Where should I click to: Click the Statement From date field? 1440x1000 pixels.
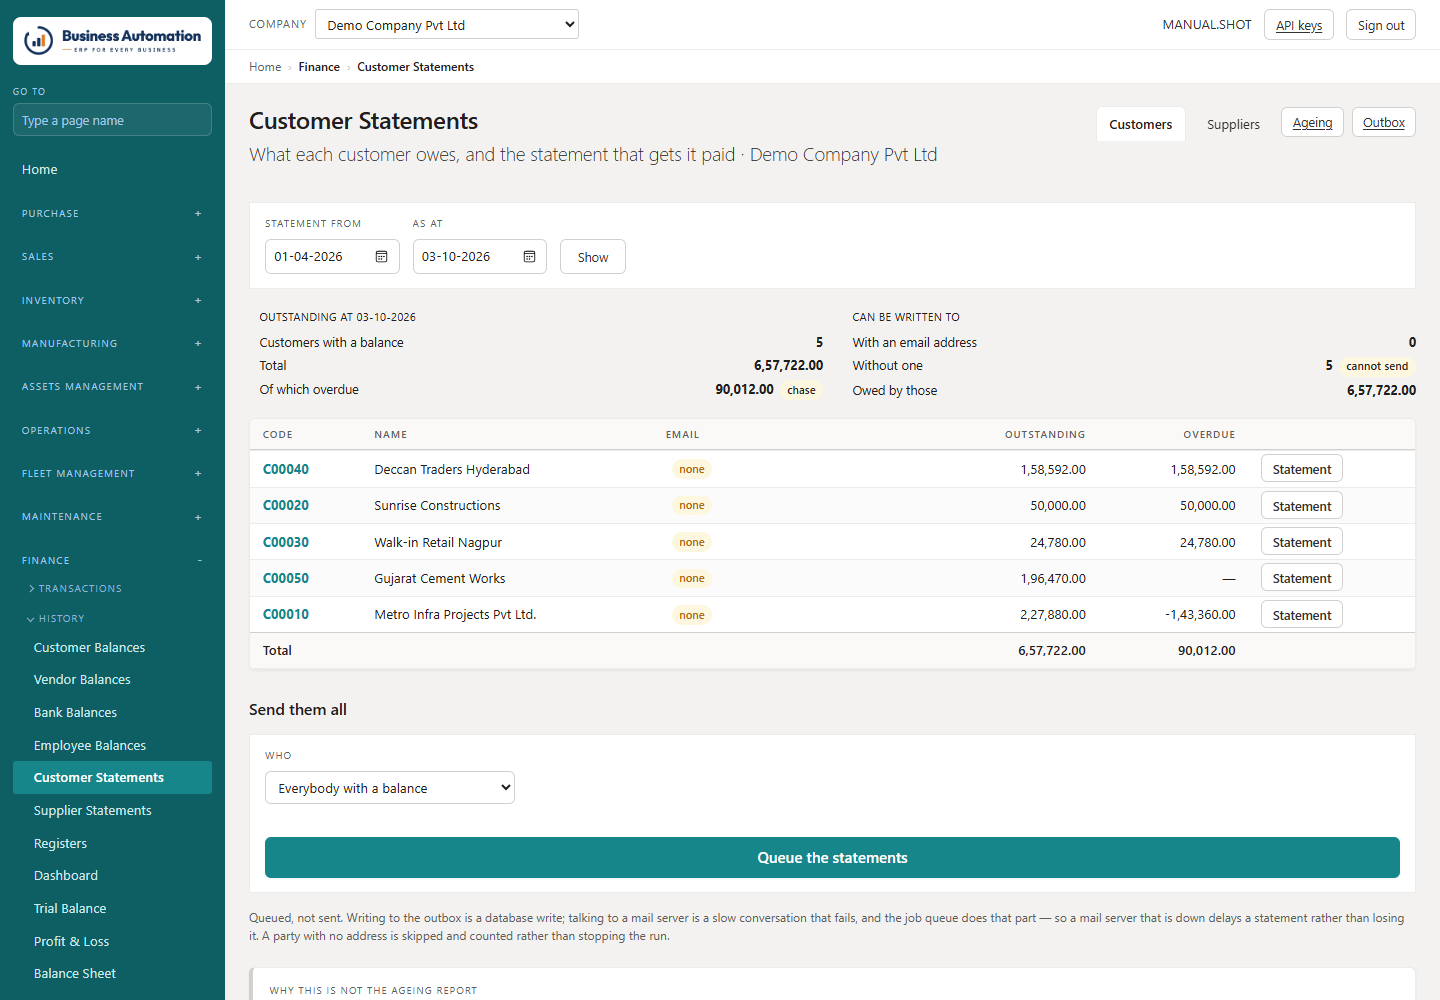332,257
